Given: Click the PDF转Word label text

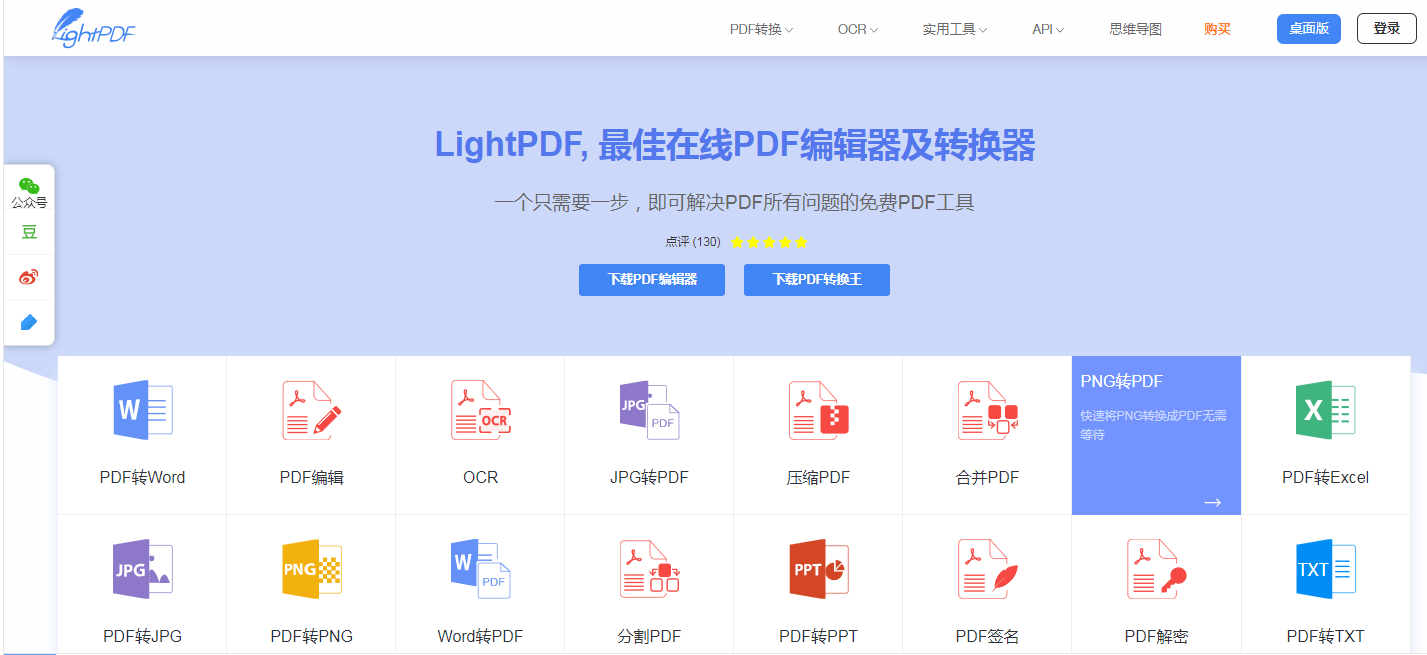Looking at the screenshot, I should point(142,477).
